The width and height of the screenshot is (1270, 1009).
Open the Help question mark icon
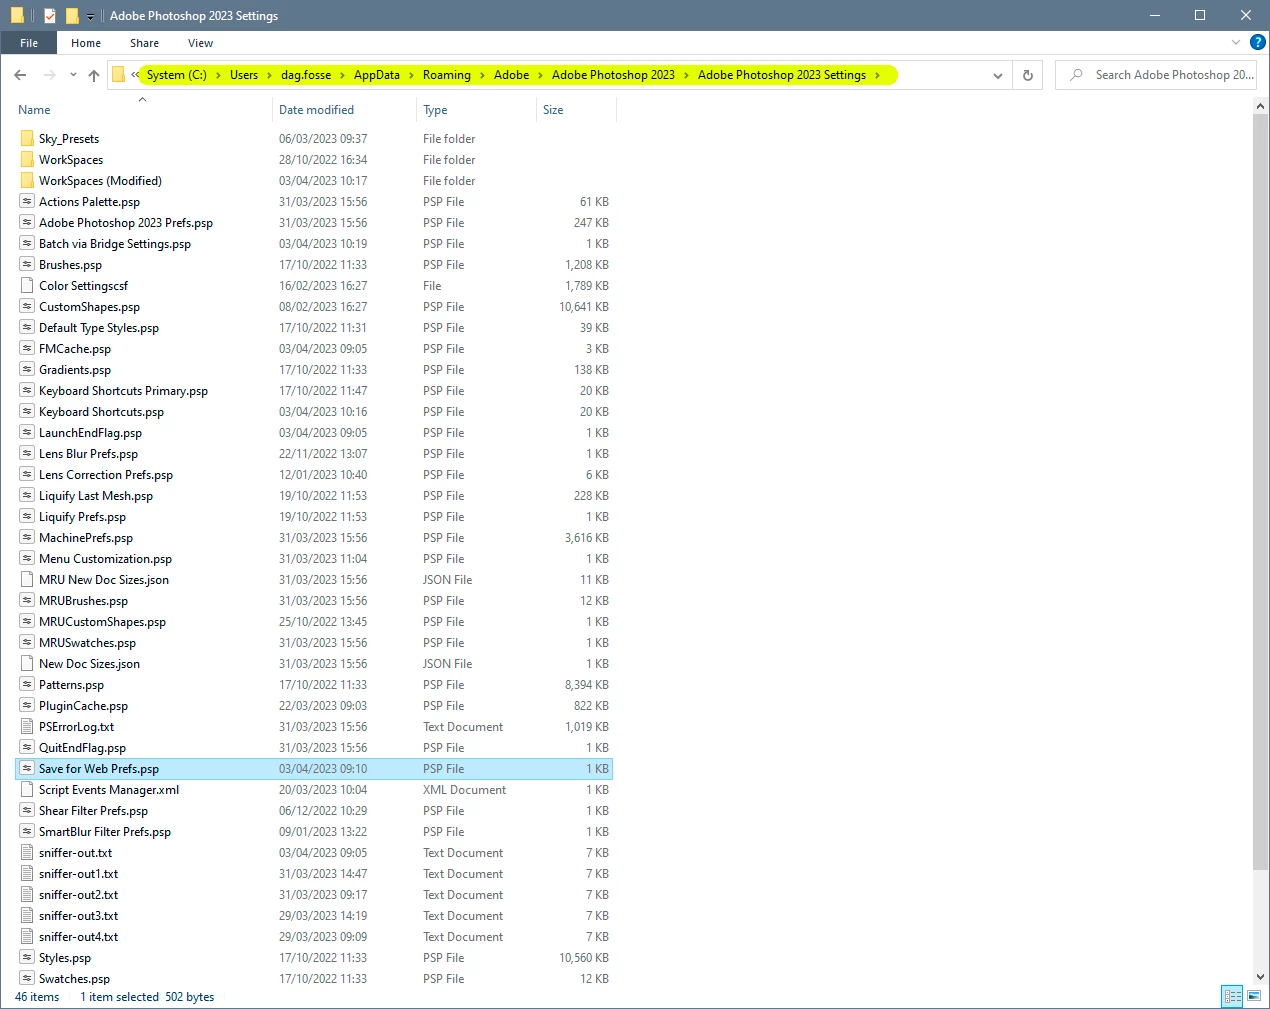(1259, 43)
